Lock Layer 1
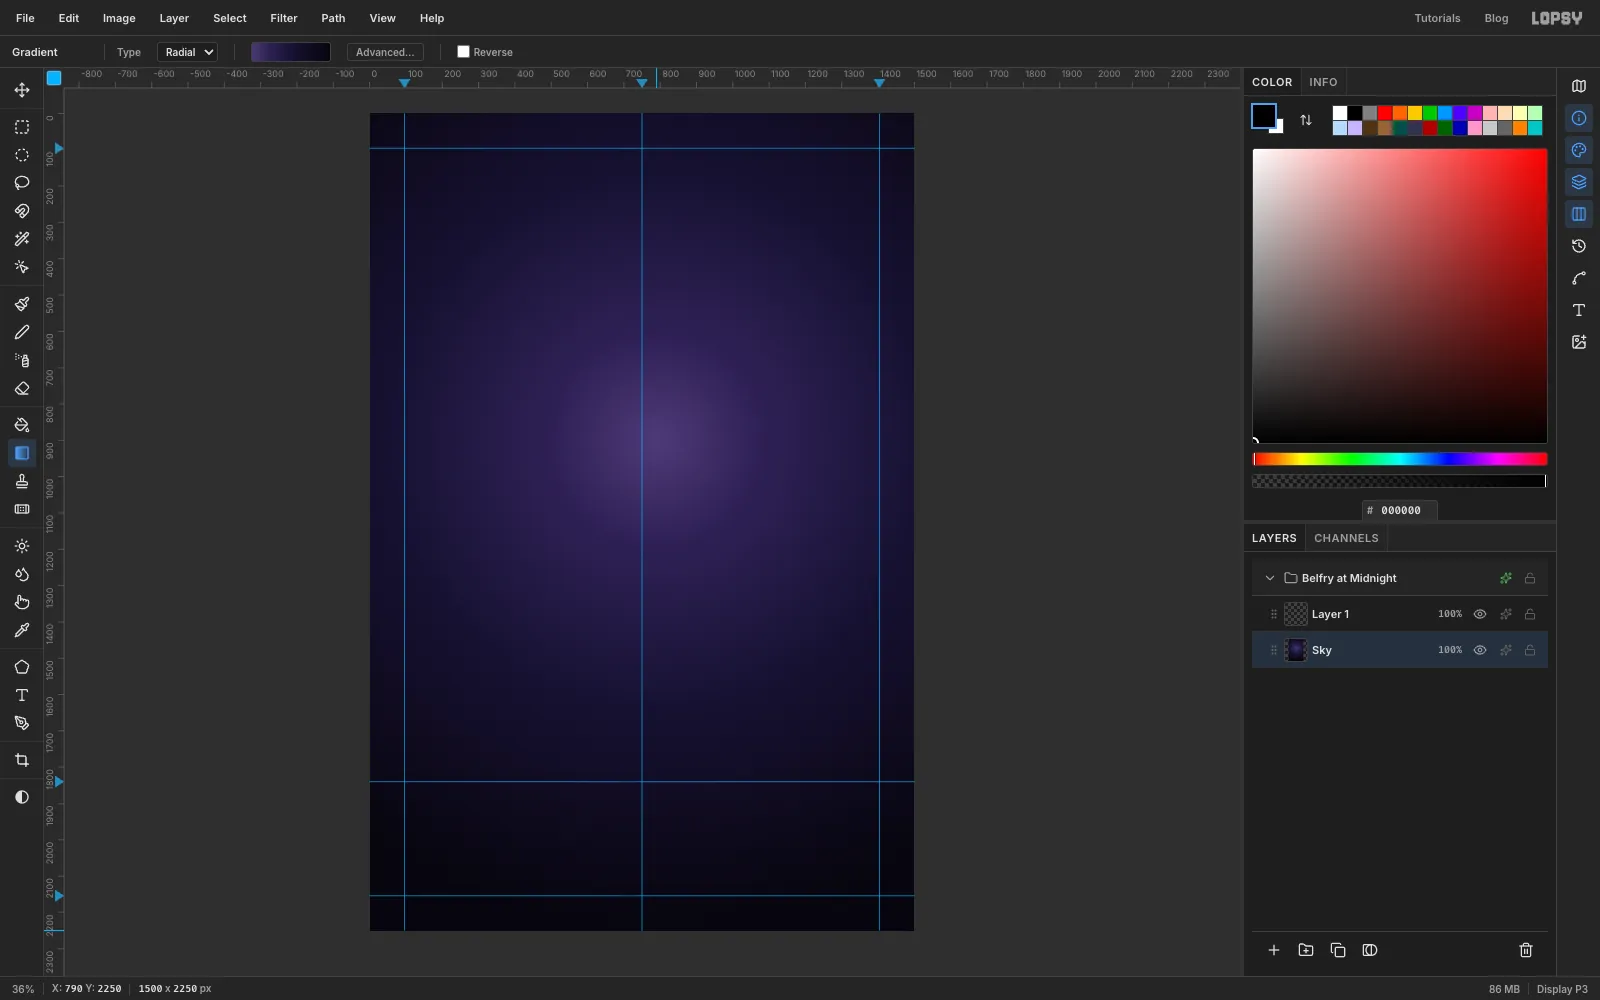This screenshot has width=1600, height=1000. [1530, 614]
